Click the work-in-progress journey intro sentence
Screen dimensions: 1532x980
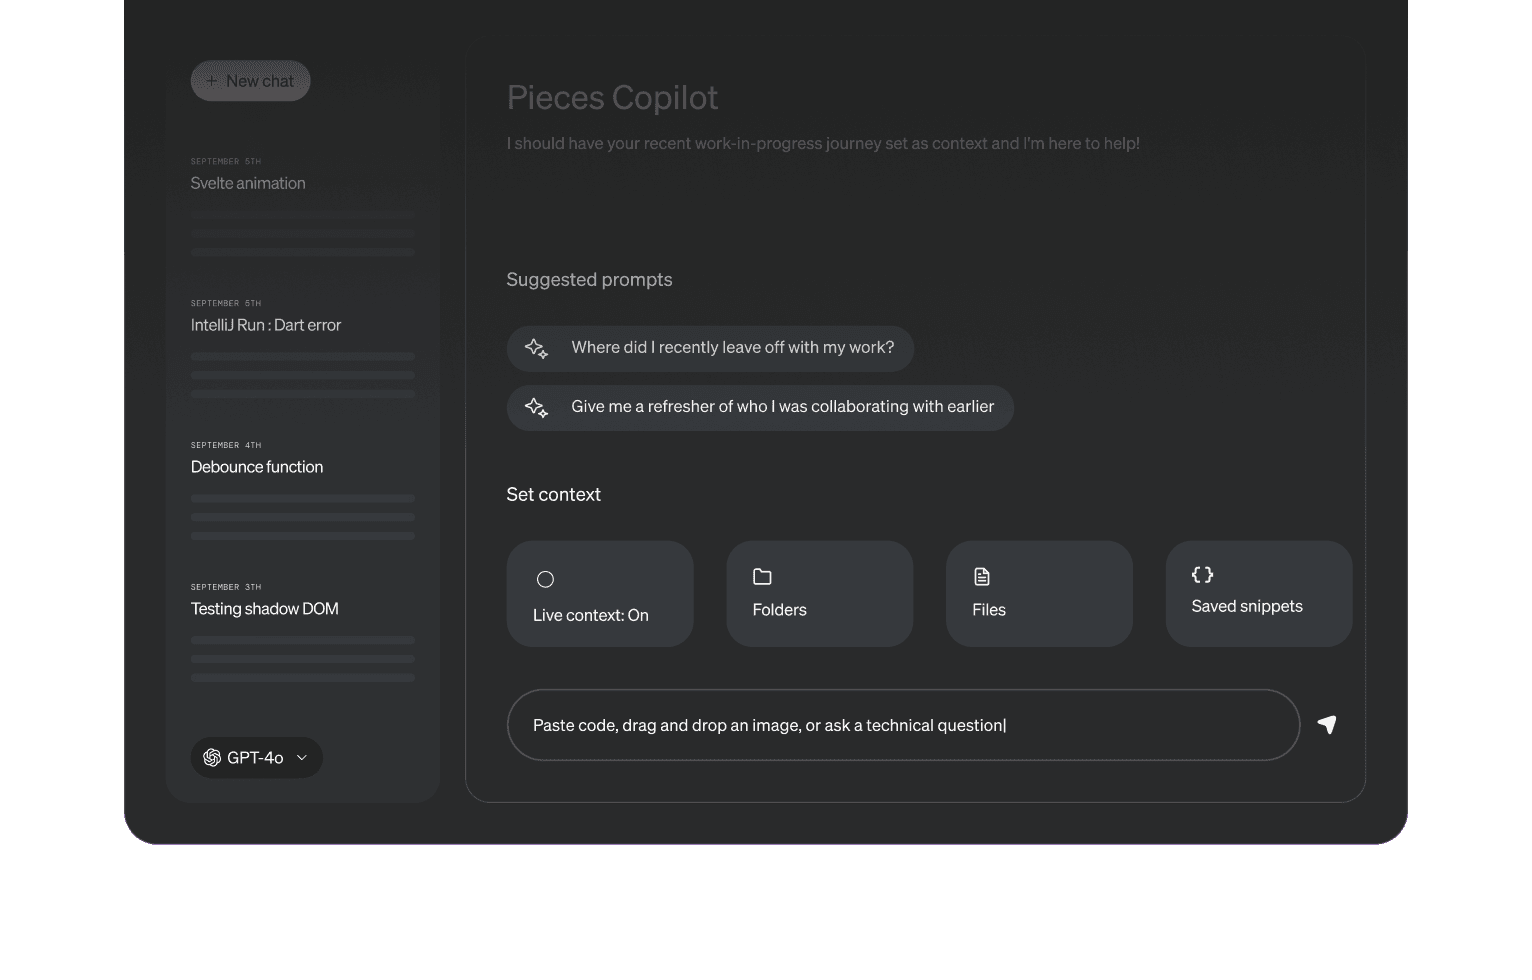point(823,143)
